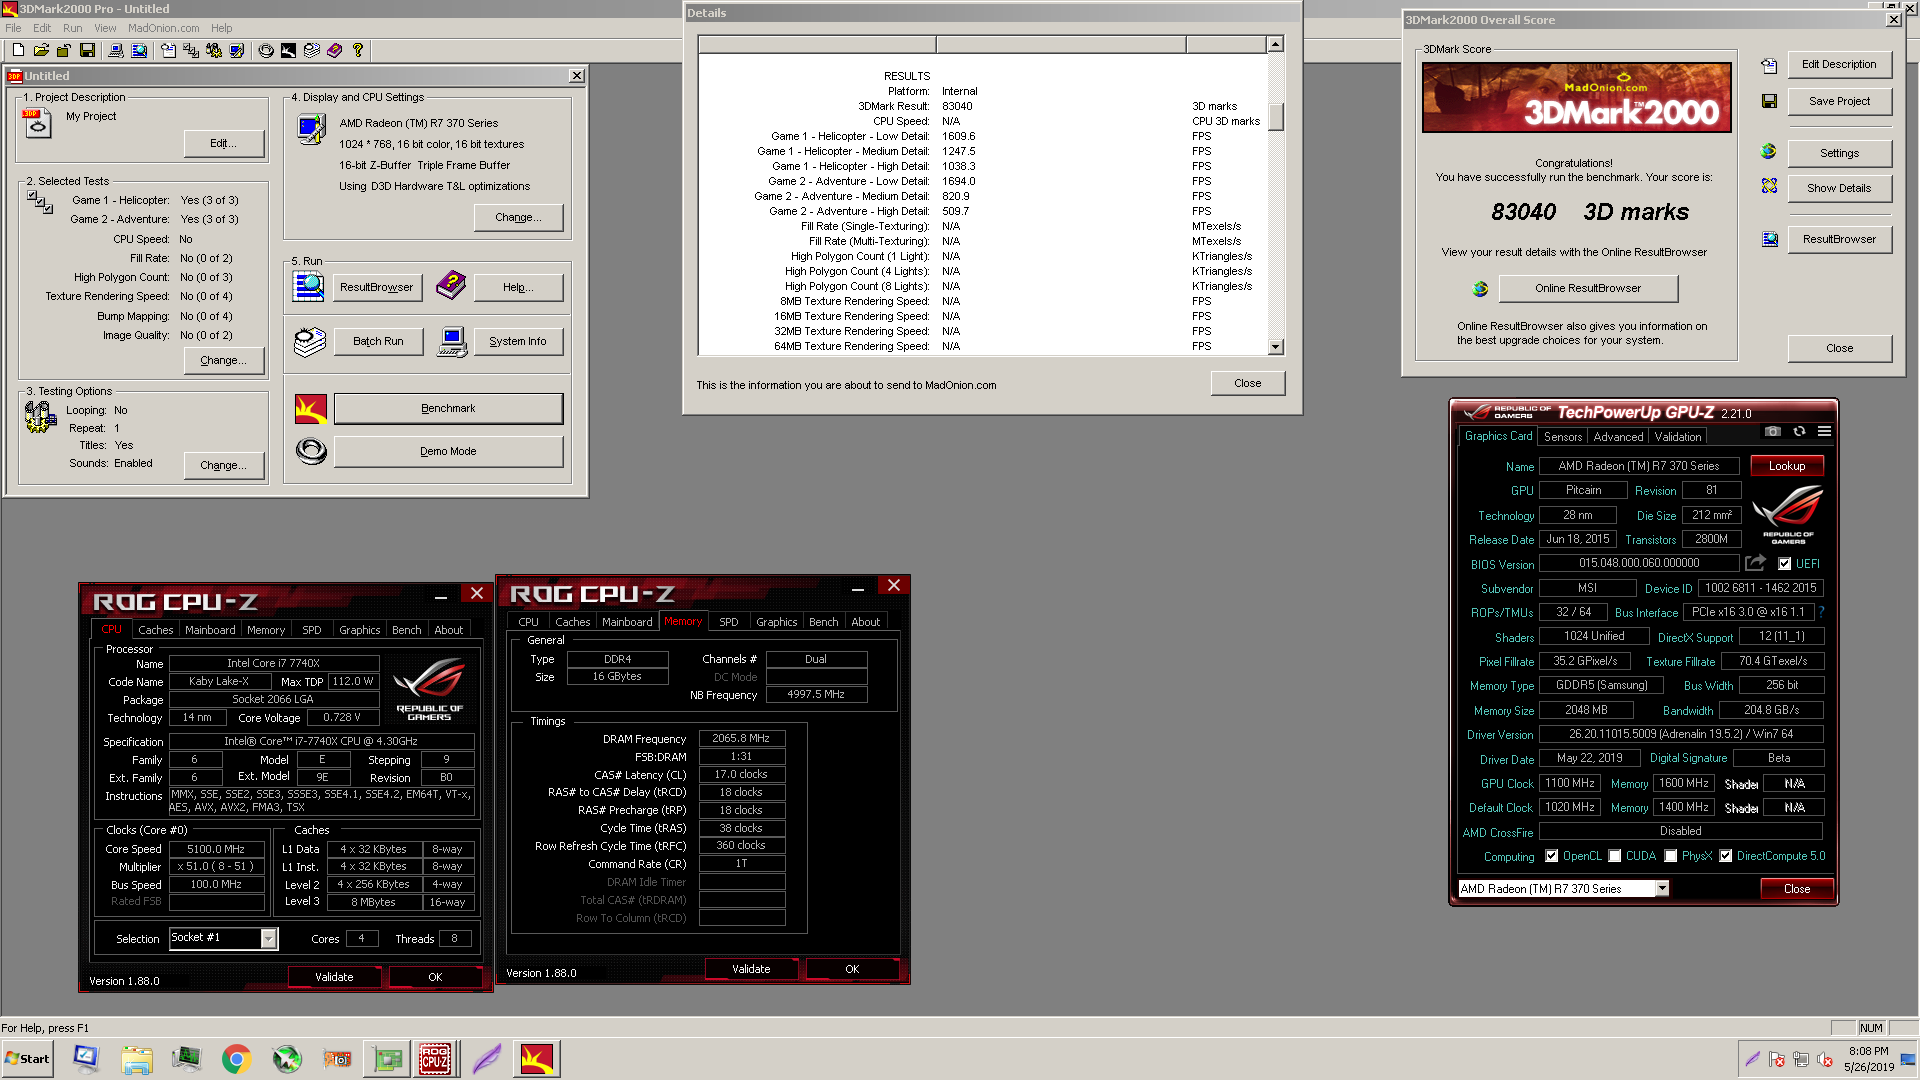Open the file explorer folder taskbar icon
The image size is (1920, 1080).
point(137,1059)
